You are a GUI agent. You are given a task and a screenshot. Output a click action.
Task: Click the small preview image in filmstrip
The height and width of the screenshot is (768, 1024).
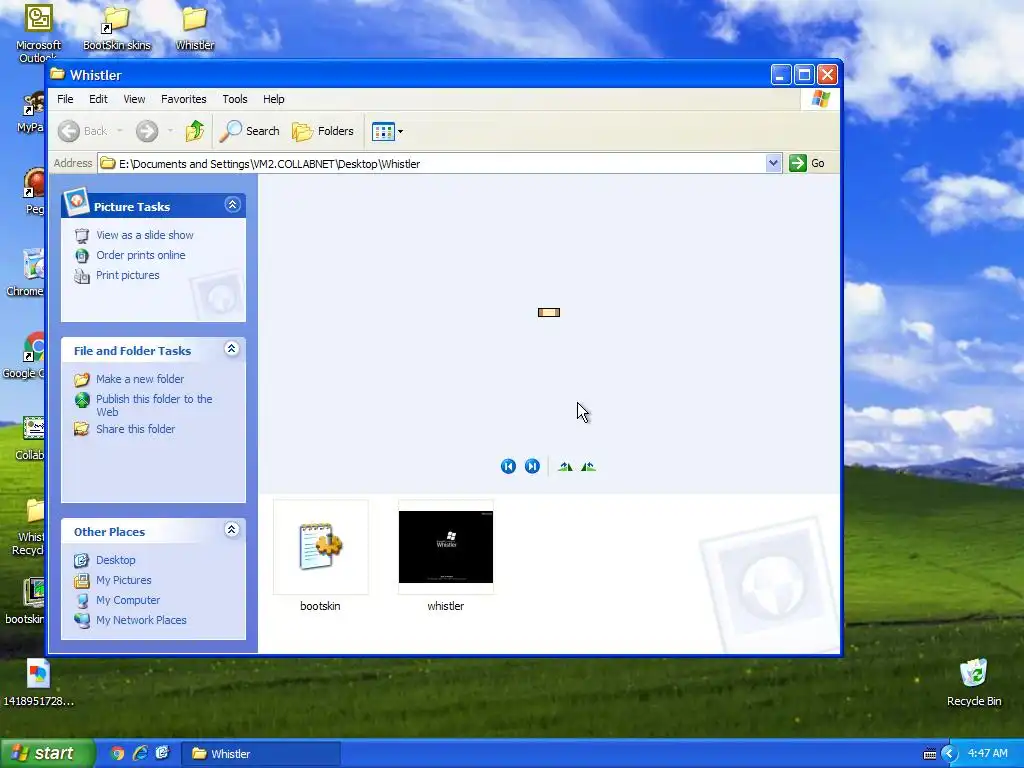[x=549, y=312]
